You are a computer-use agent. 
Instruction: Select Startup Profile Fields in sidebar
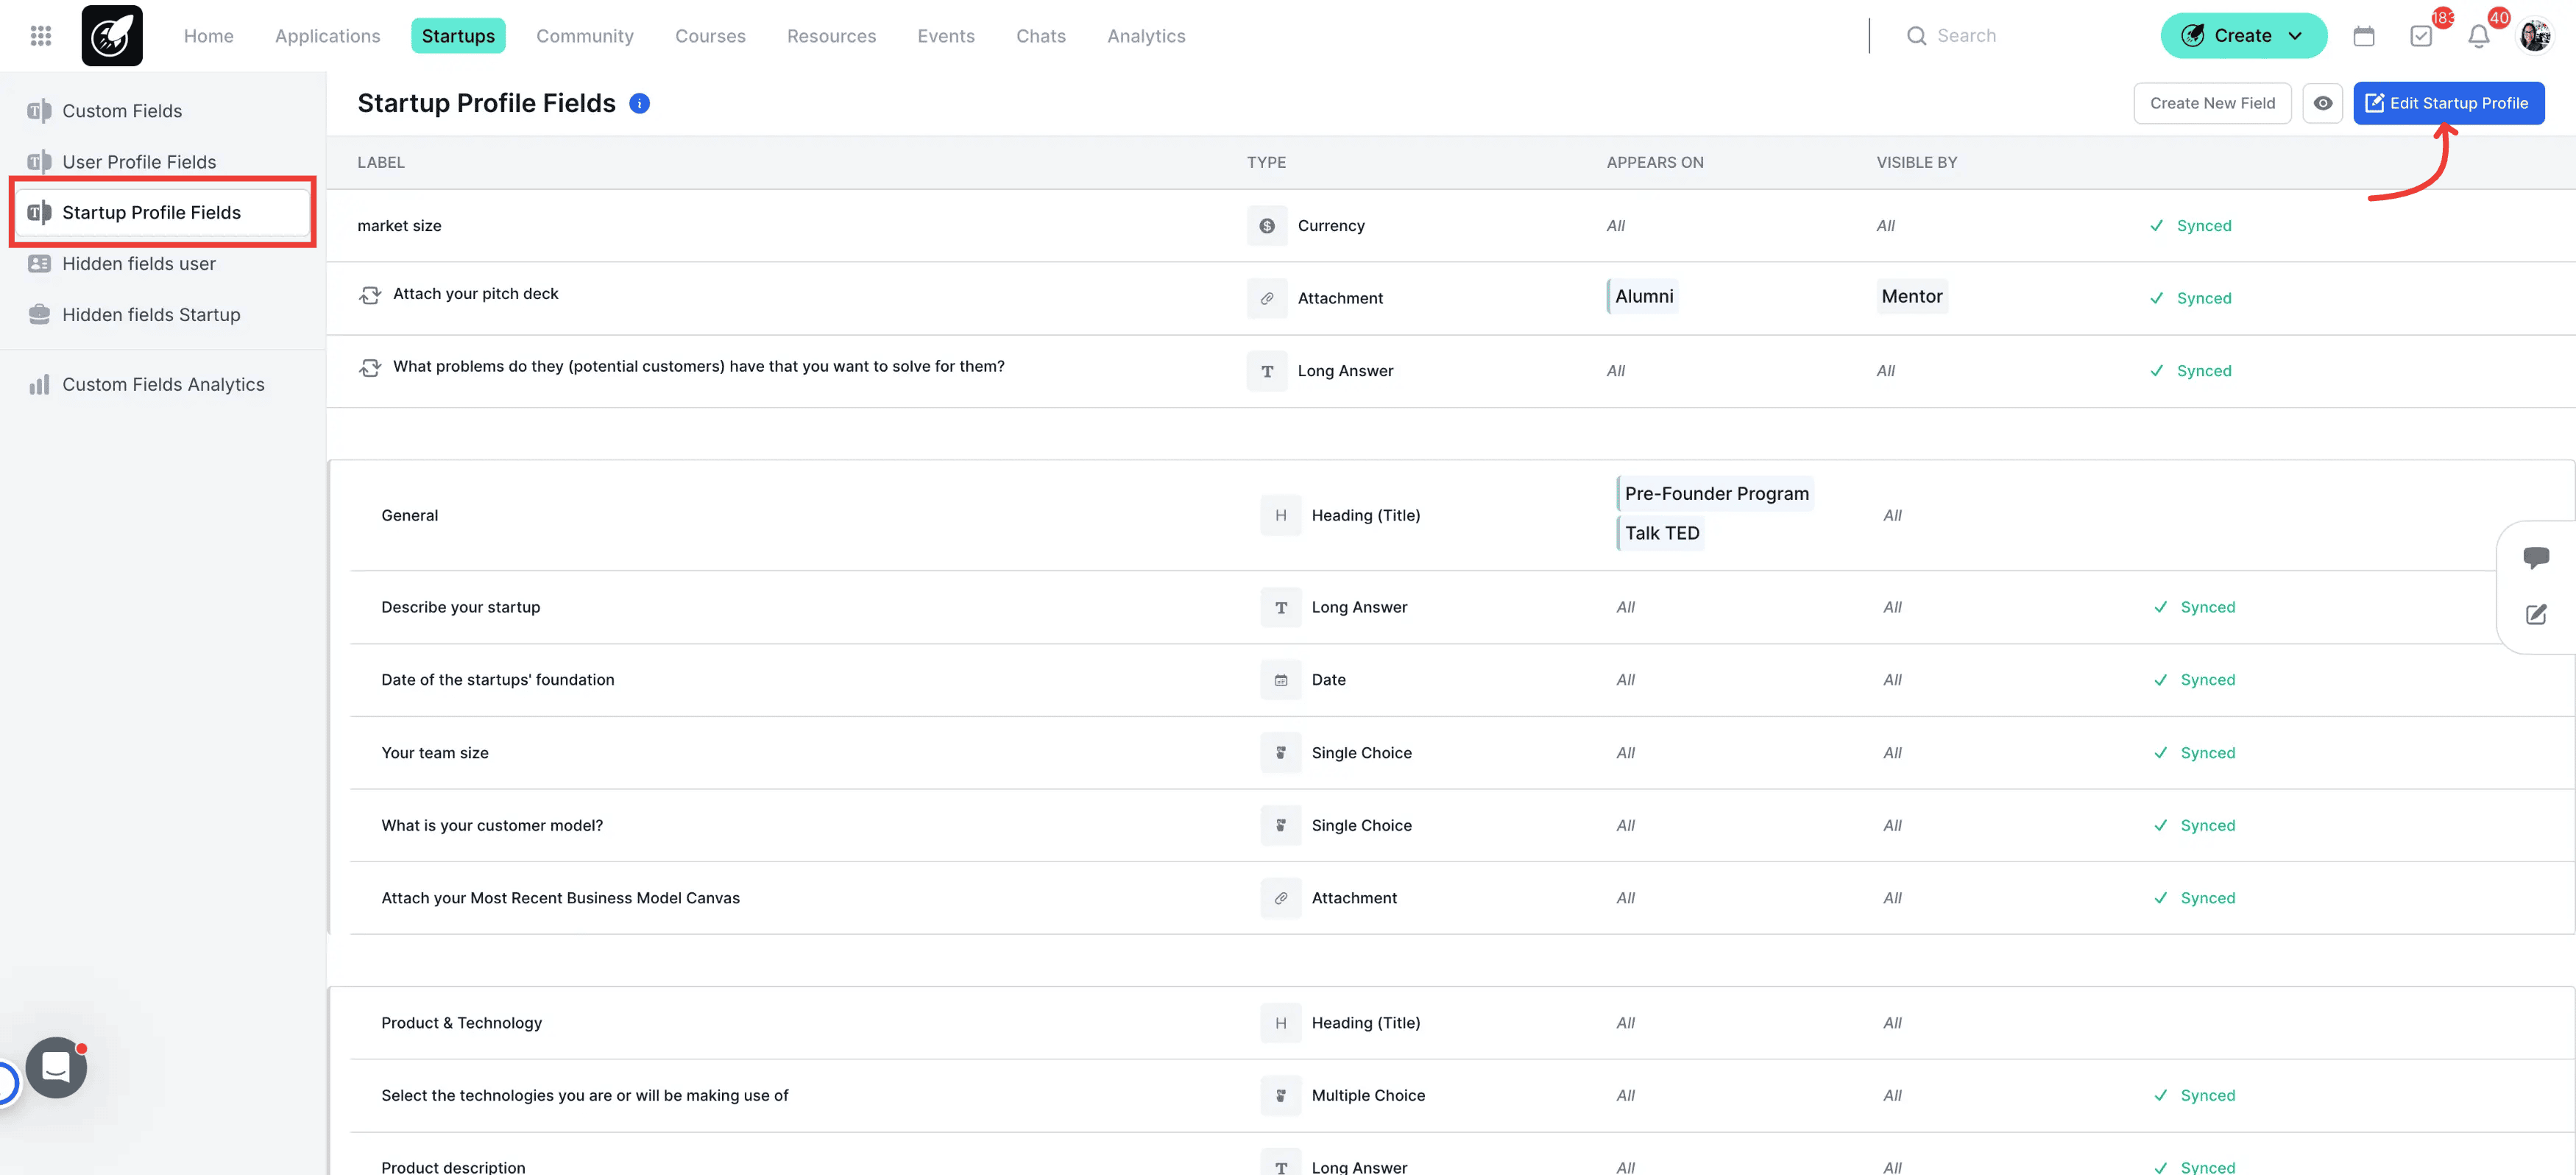pos(163,213)
